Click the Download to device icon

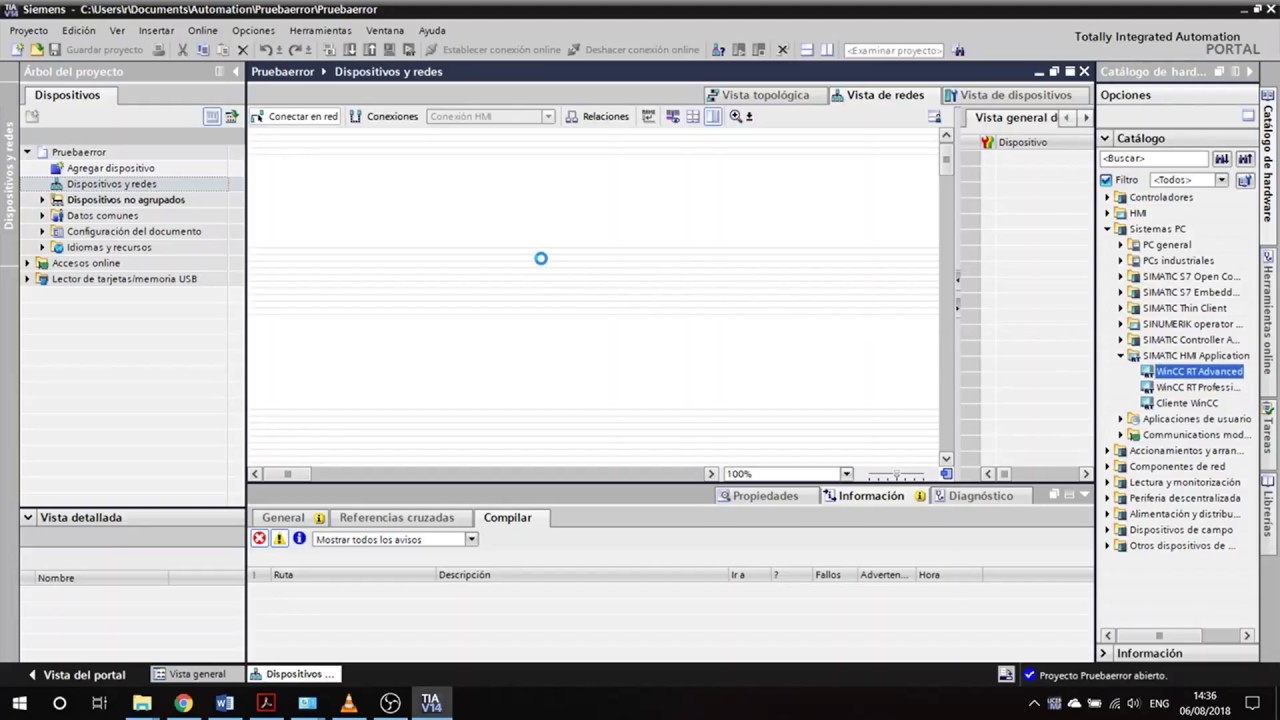click(350, 50)
